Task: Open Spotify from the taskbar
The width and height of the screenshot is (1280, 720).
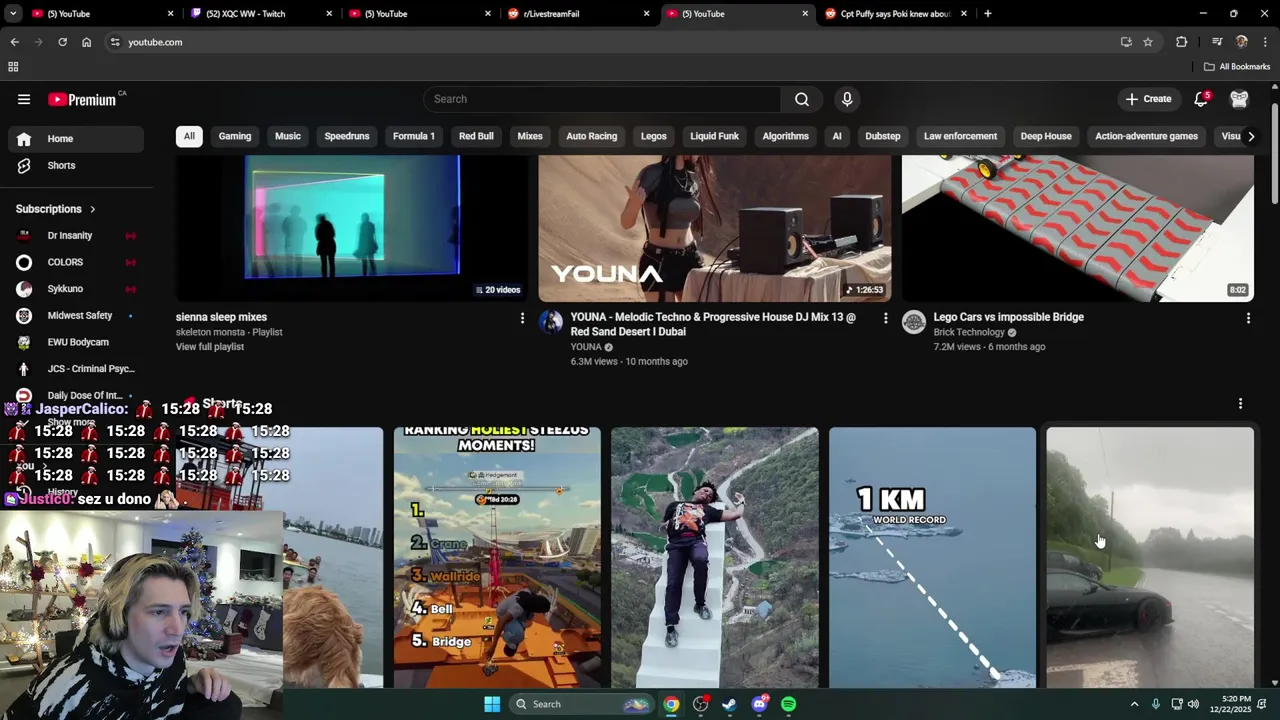Action: pos(789,704)
